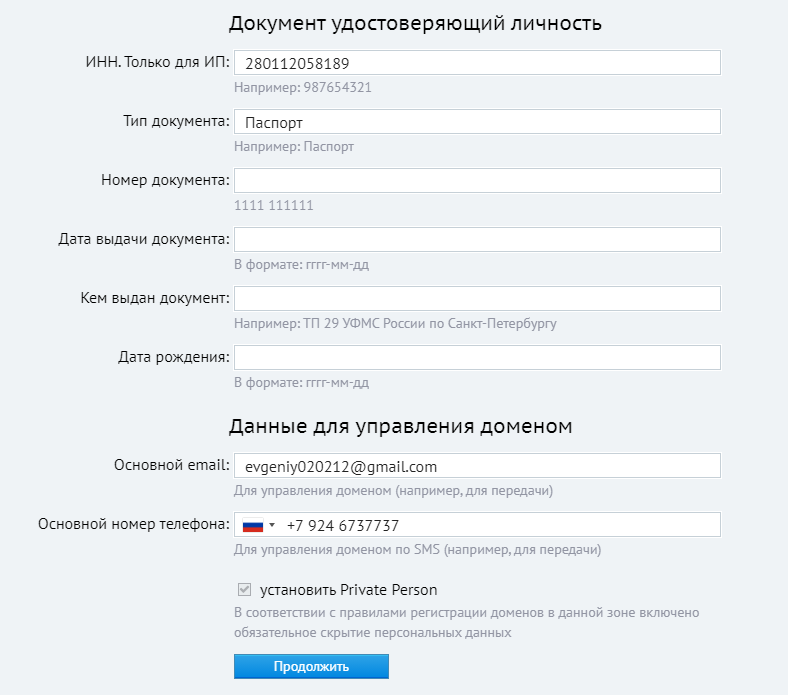
Task: Click the empty Дата рождения input
Action: click(477, 358)
